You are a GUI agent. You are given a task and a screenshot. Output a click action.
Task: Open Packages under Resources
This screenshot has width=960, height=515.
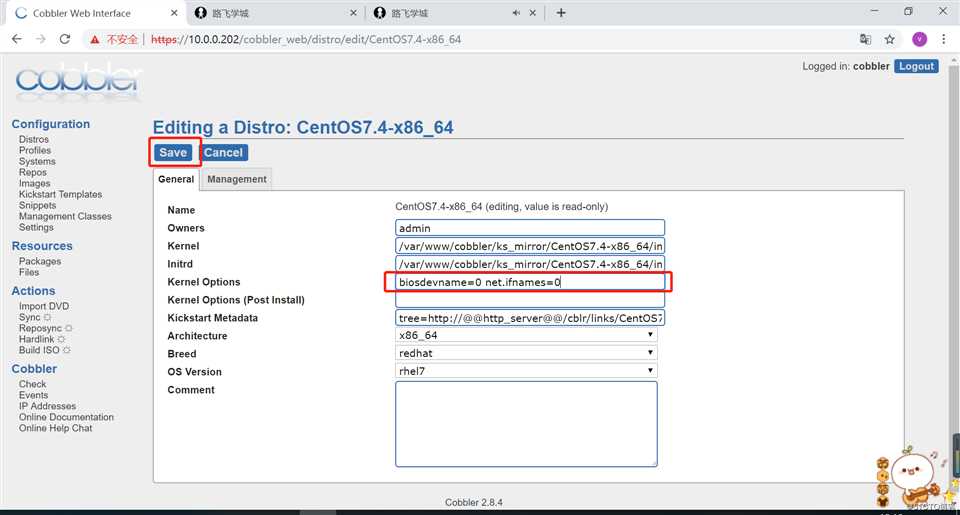pos(40,261)
